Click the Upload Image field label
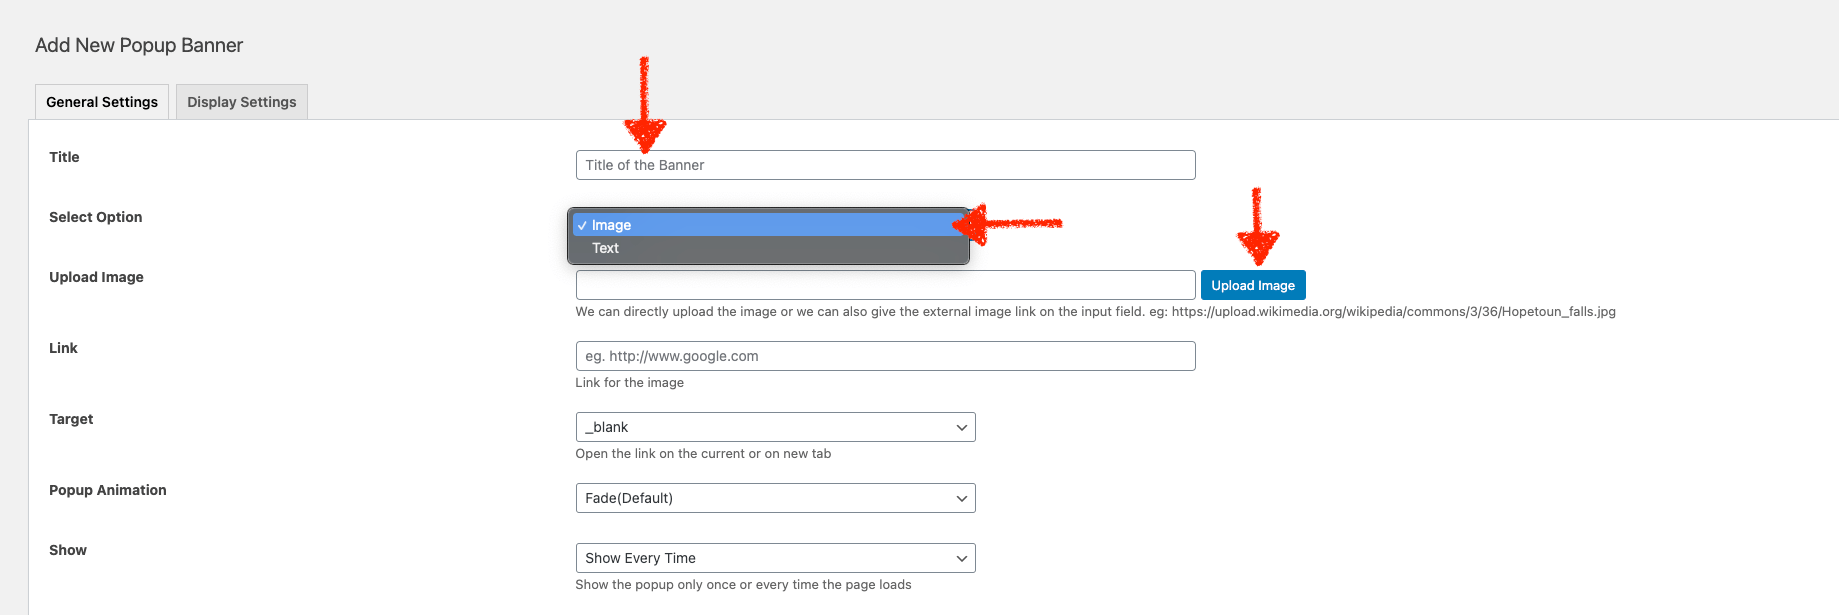Screen dimensions: 1839x615 [96, 277]
